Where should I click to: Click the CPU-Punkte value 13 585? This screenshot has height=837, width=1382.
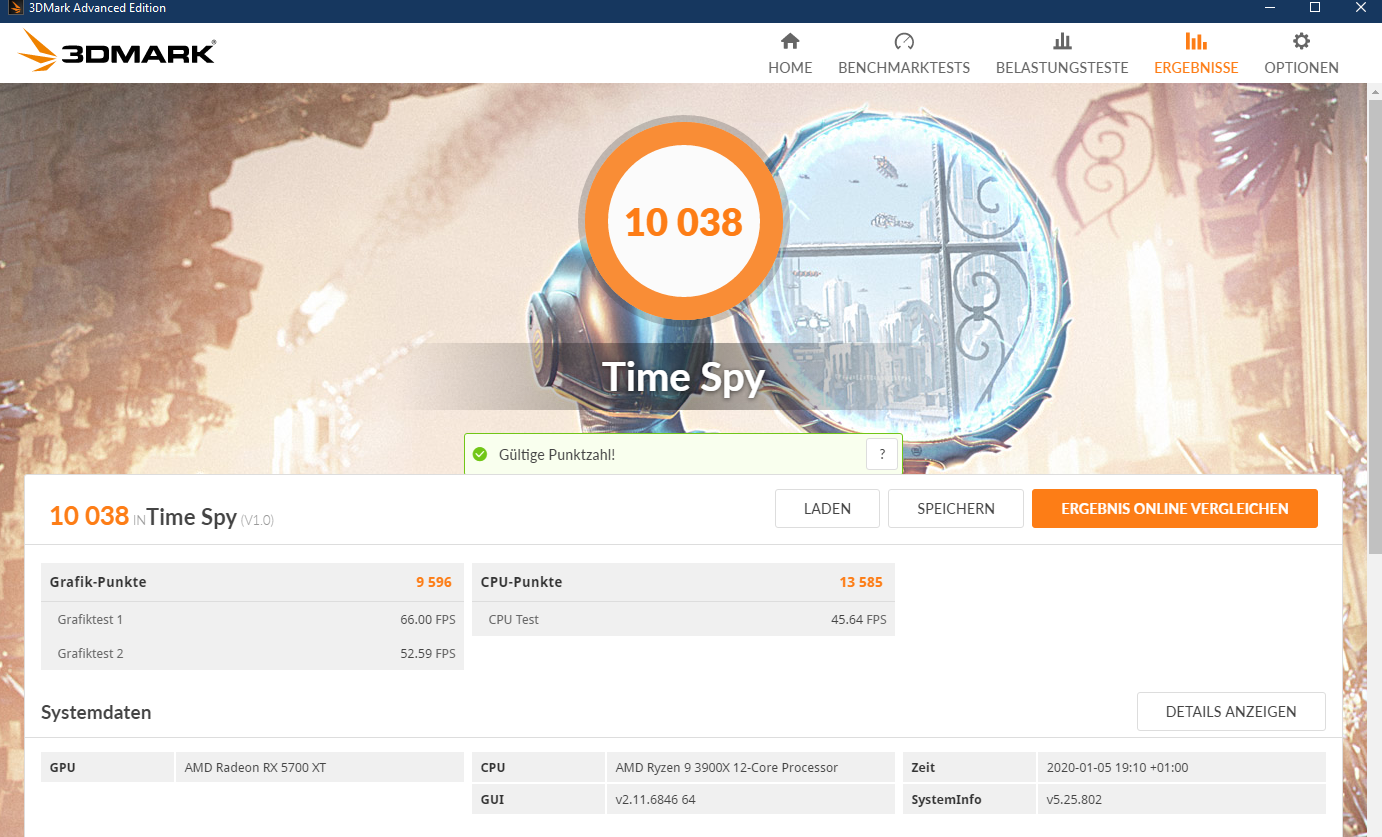861,582
